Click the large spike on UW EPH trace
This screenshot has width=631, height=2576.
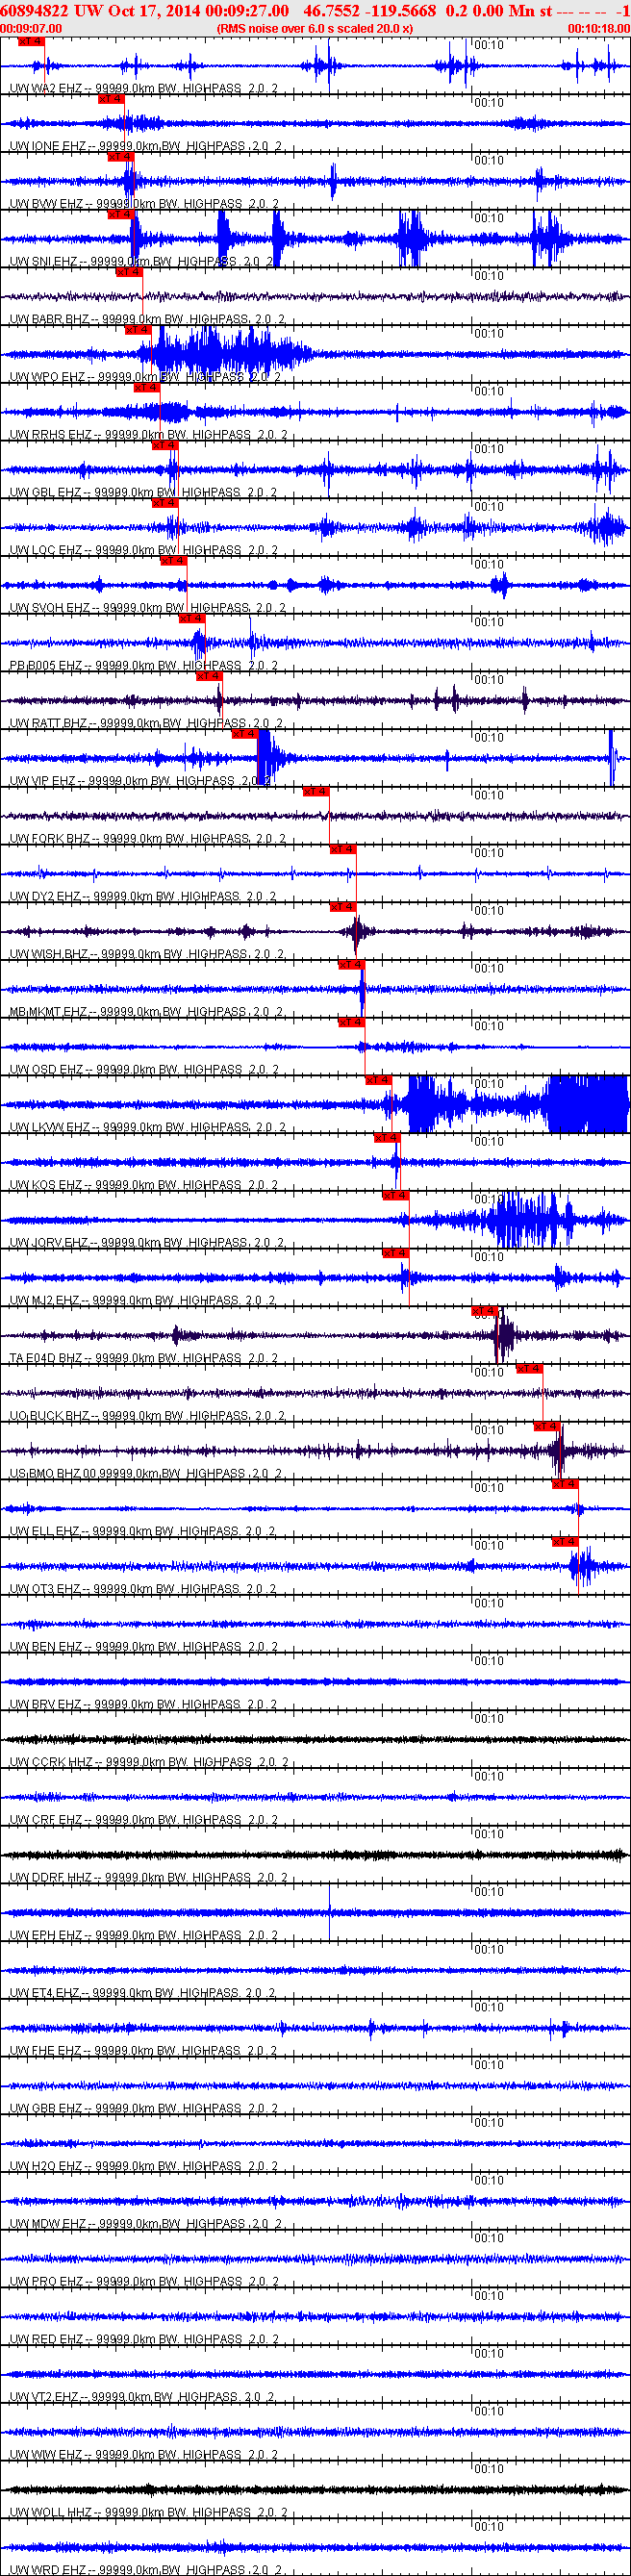330,1912
